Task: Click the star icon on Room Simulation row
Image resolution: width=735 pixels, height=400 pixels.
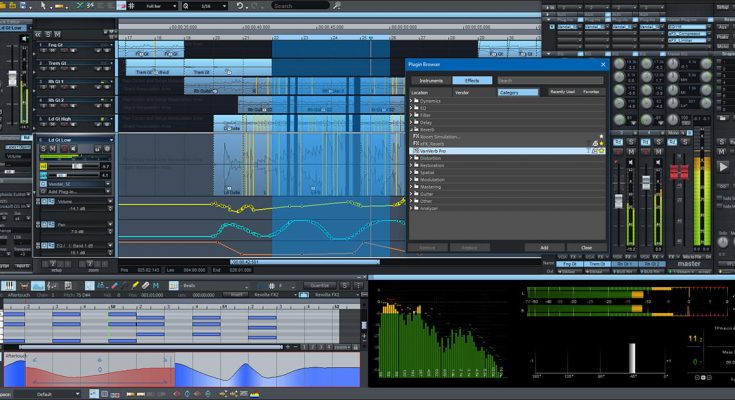Action: click(601, 136)
